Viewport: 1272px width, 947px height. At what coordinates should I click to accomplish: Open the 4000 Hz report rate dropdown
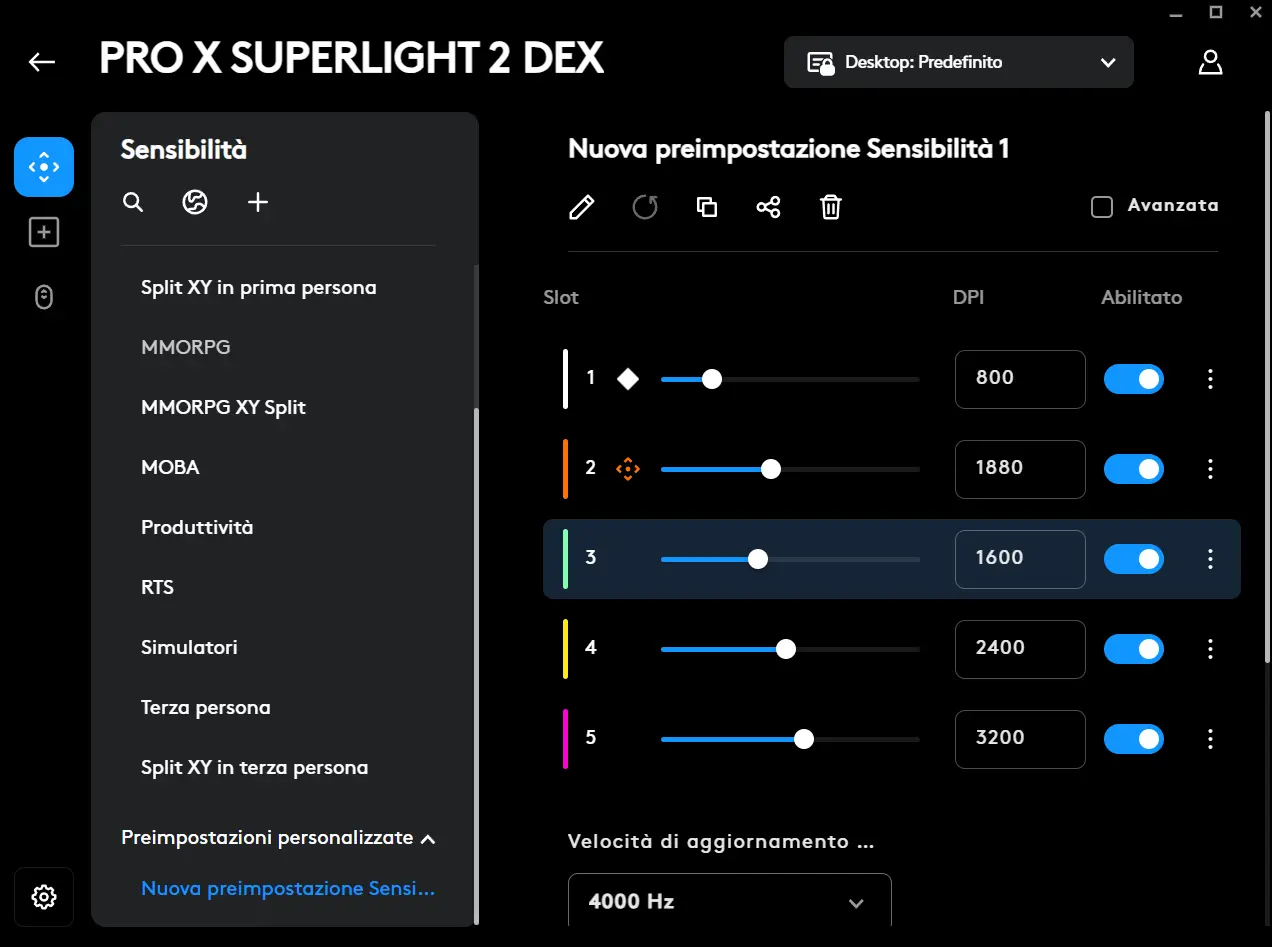click(730, 901)
